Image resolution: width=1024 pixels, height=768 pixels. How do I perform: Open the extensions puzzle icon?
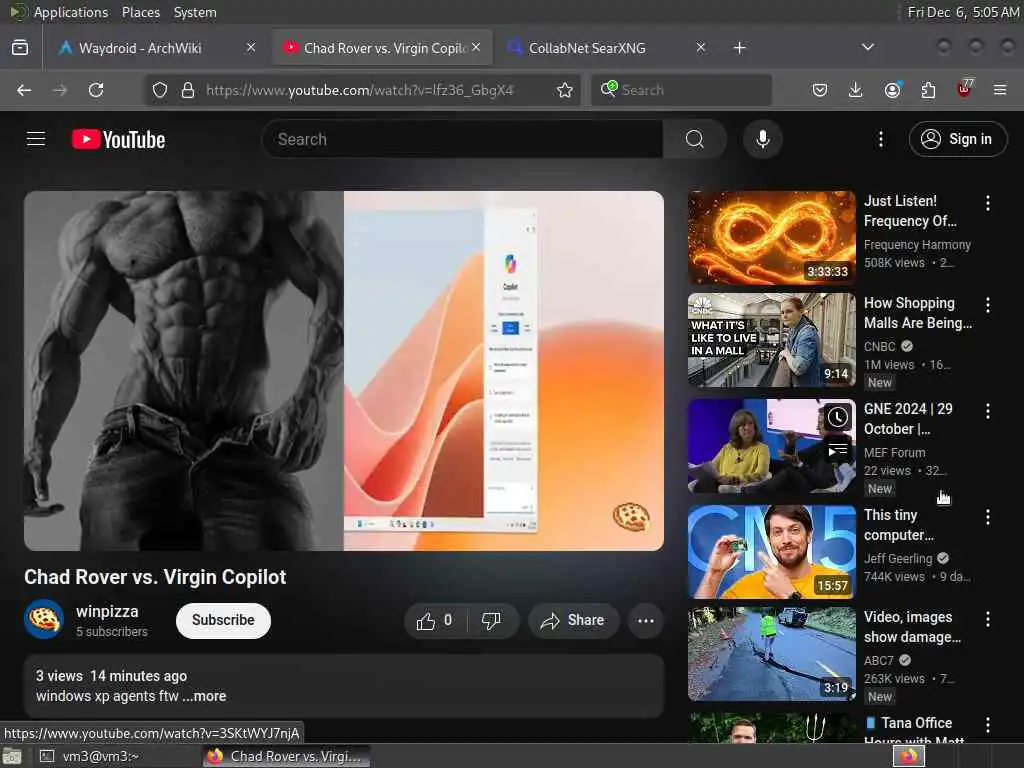(928, 90)
